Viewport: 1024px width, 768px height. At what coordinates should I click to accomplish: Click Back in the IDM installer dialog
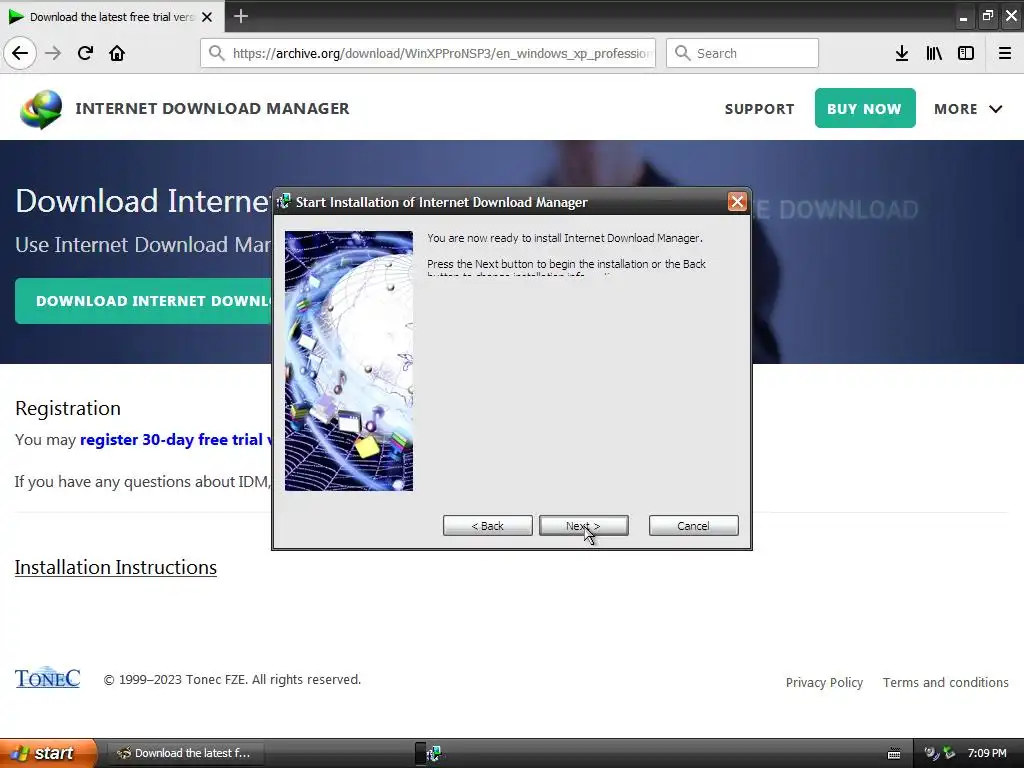tap(488, 526)
